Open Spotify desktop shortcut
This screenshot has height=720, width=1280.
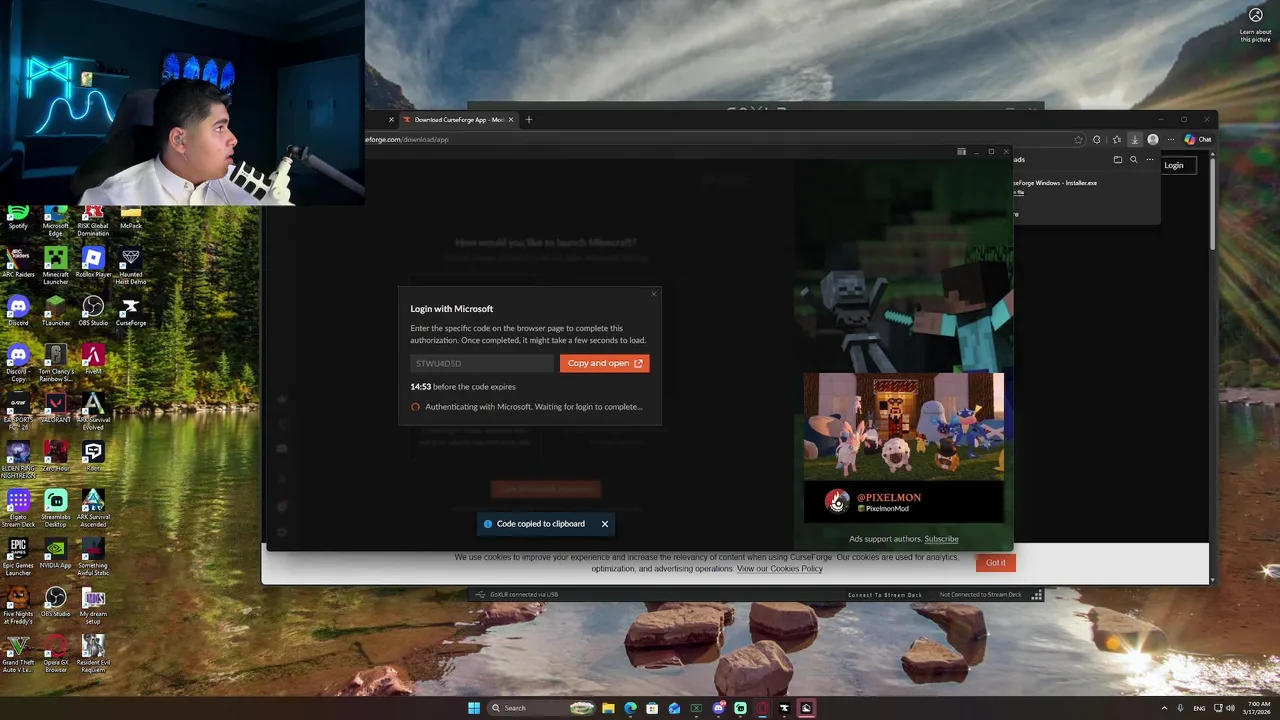[x=18, y=218]
